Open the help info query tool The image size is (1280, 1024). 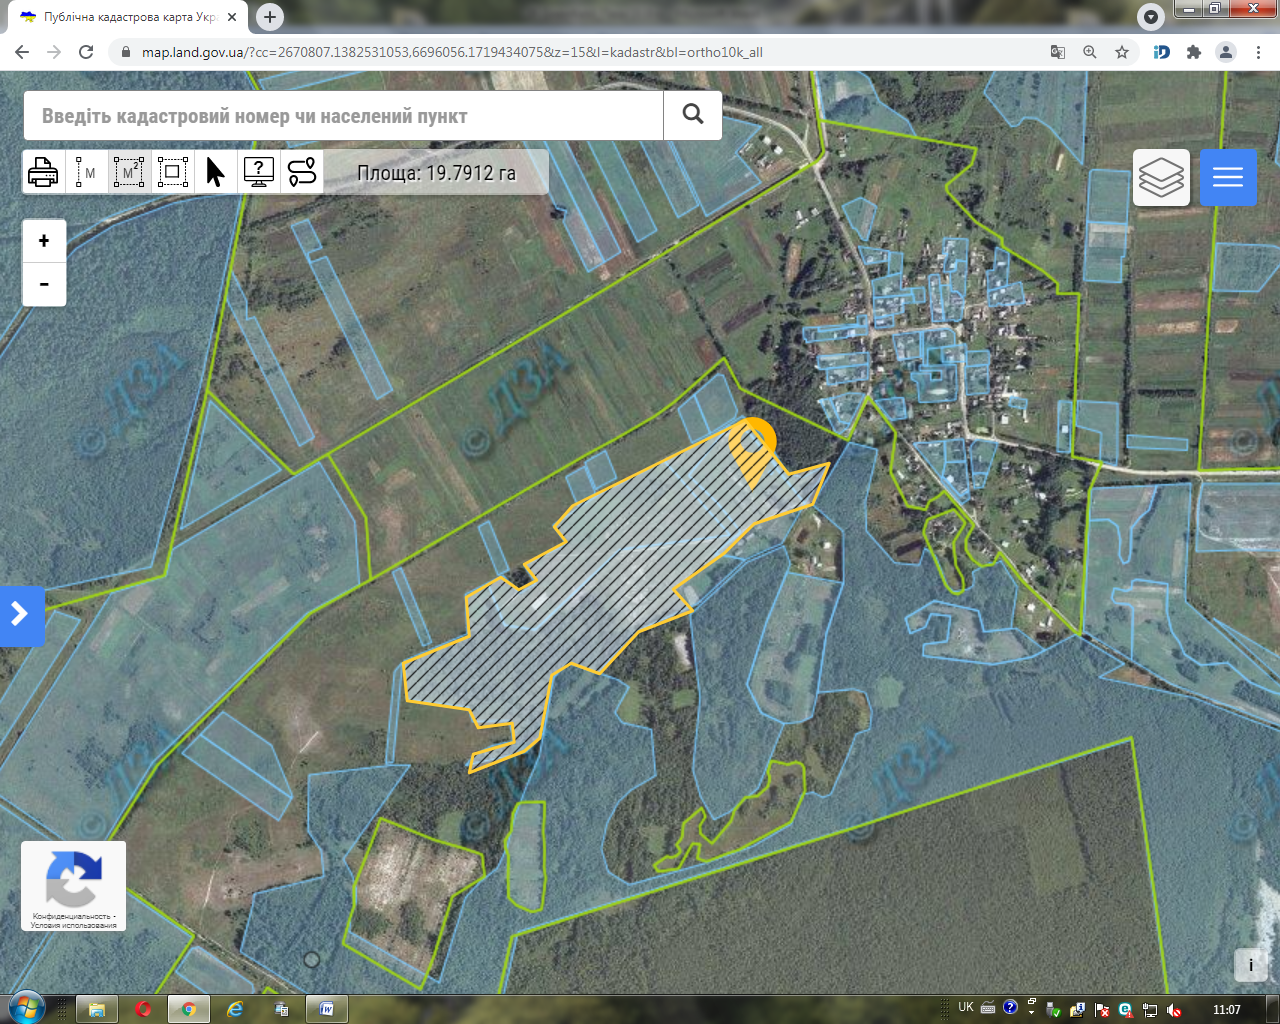coord(259,172)
